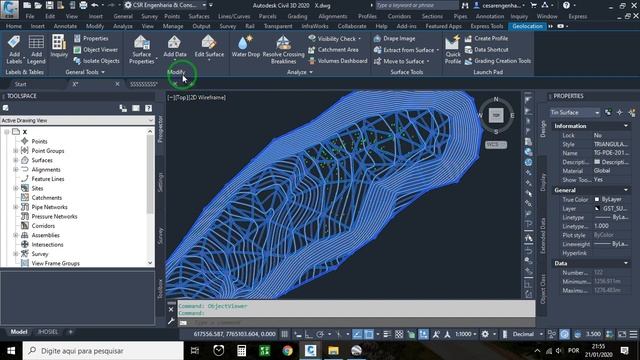Expand the Sites tree node
Screen dimensions: 640x360
[x=16, y=188]
